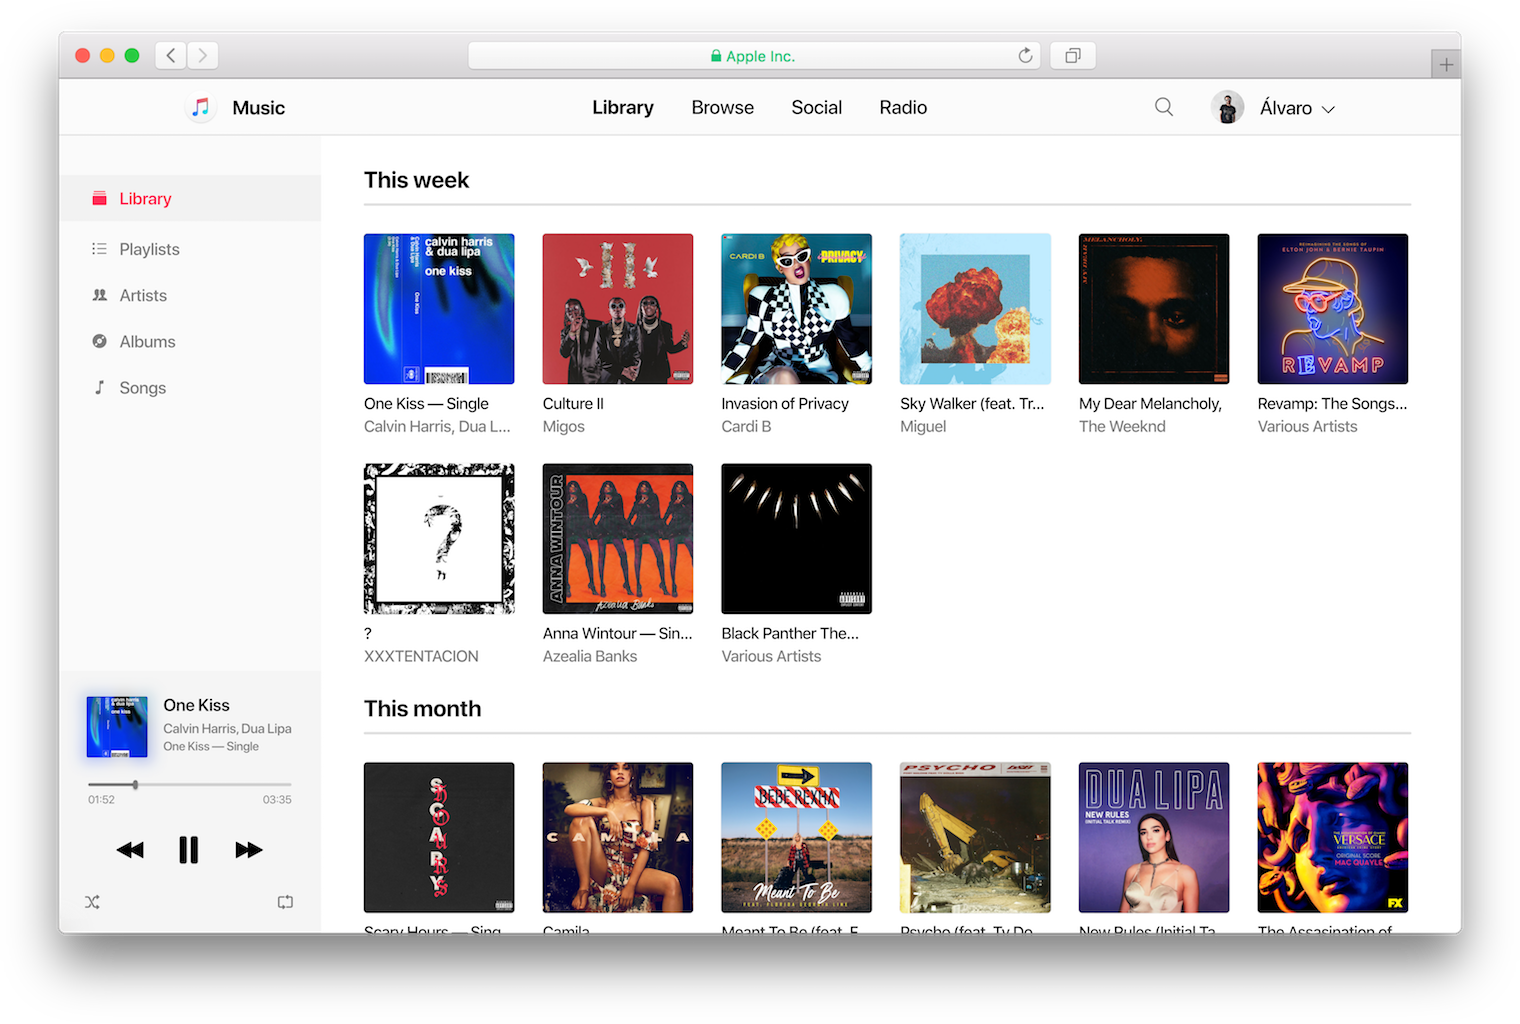Click The Weeknd artist link
Viewport: 1520px width, 1024px height.
[1122, 427]
